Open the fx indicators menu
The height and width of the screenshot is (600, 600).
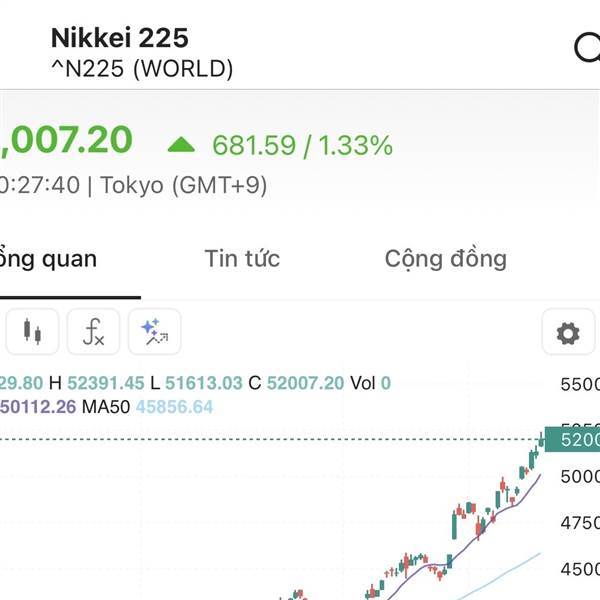(93, 332)
